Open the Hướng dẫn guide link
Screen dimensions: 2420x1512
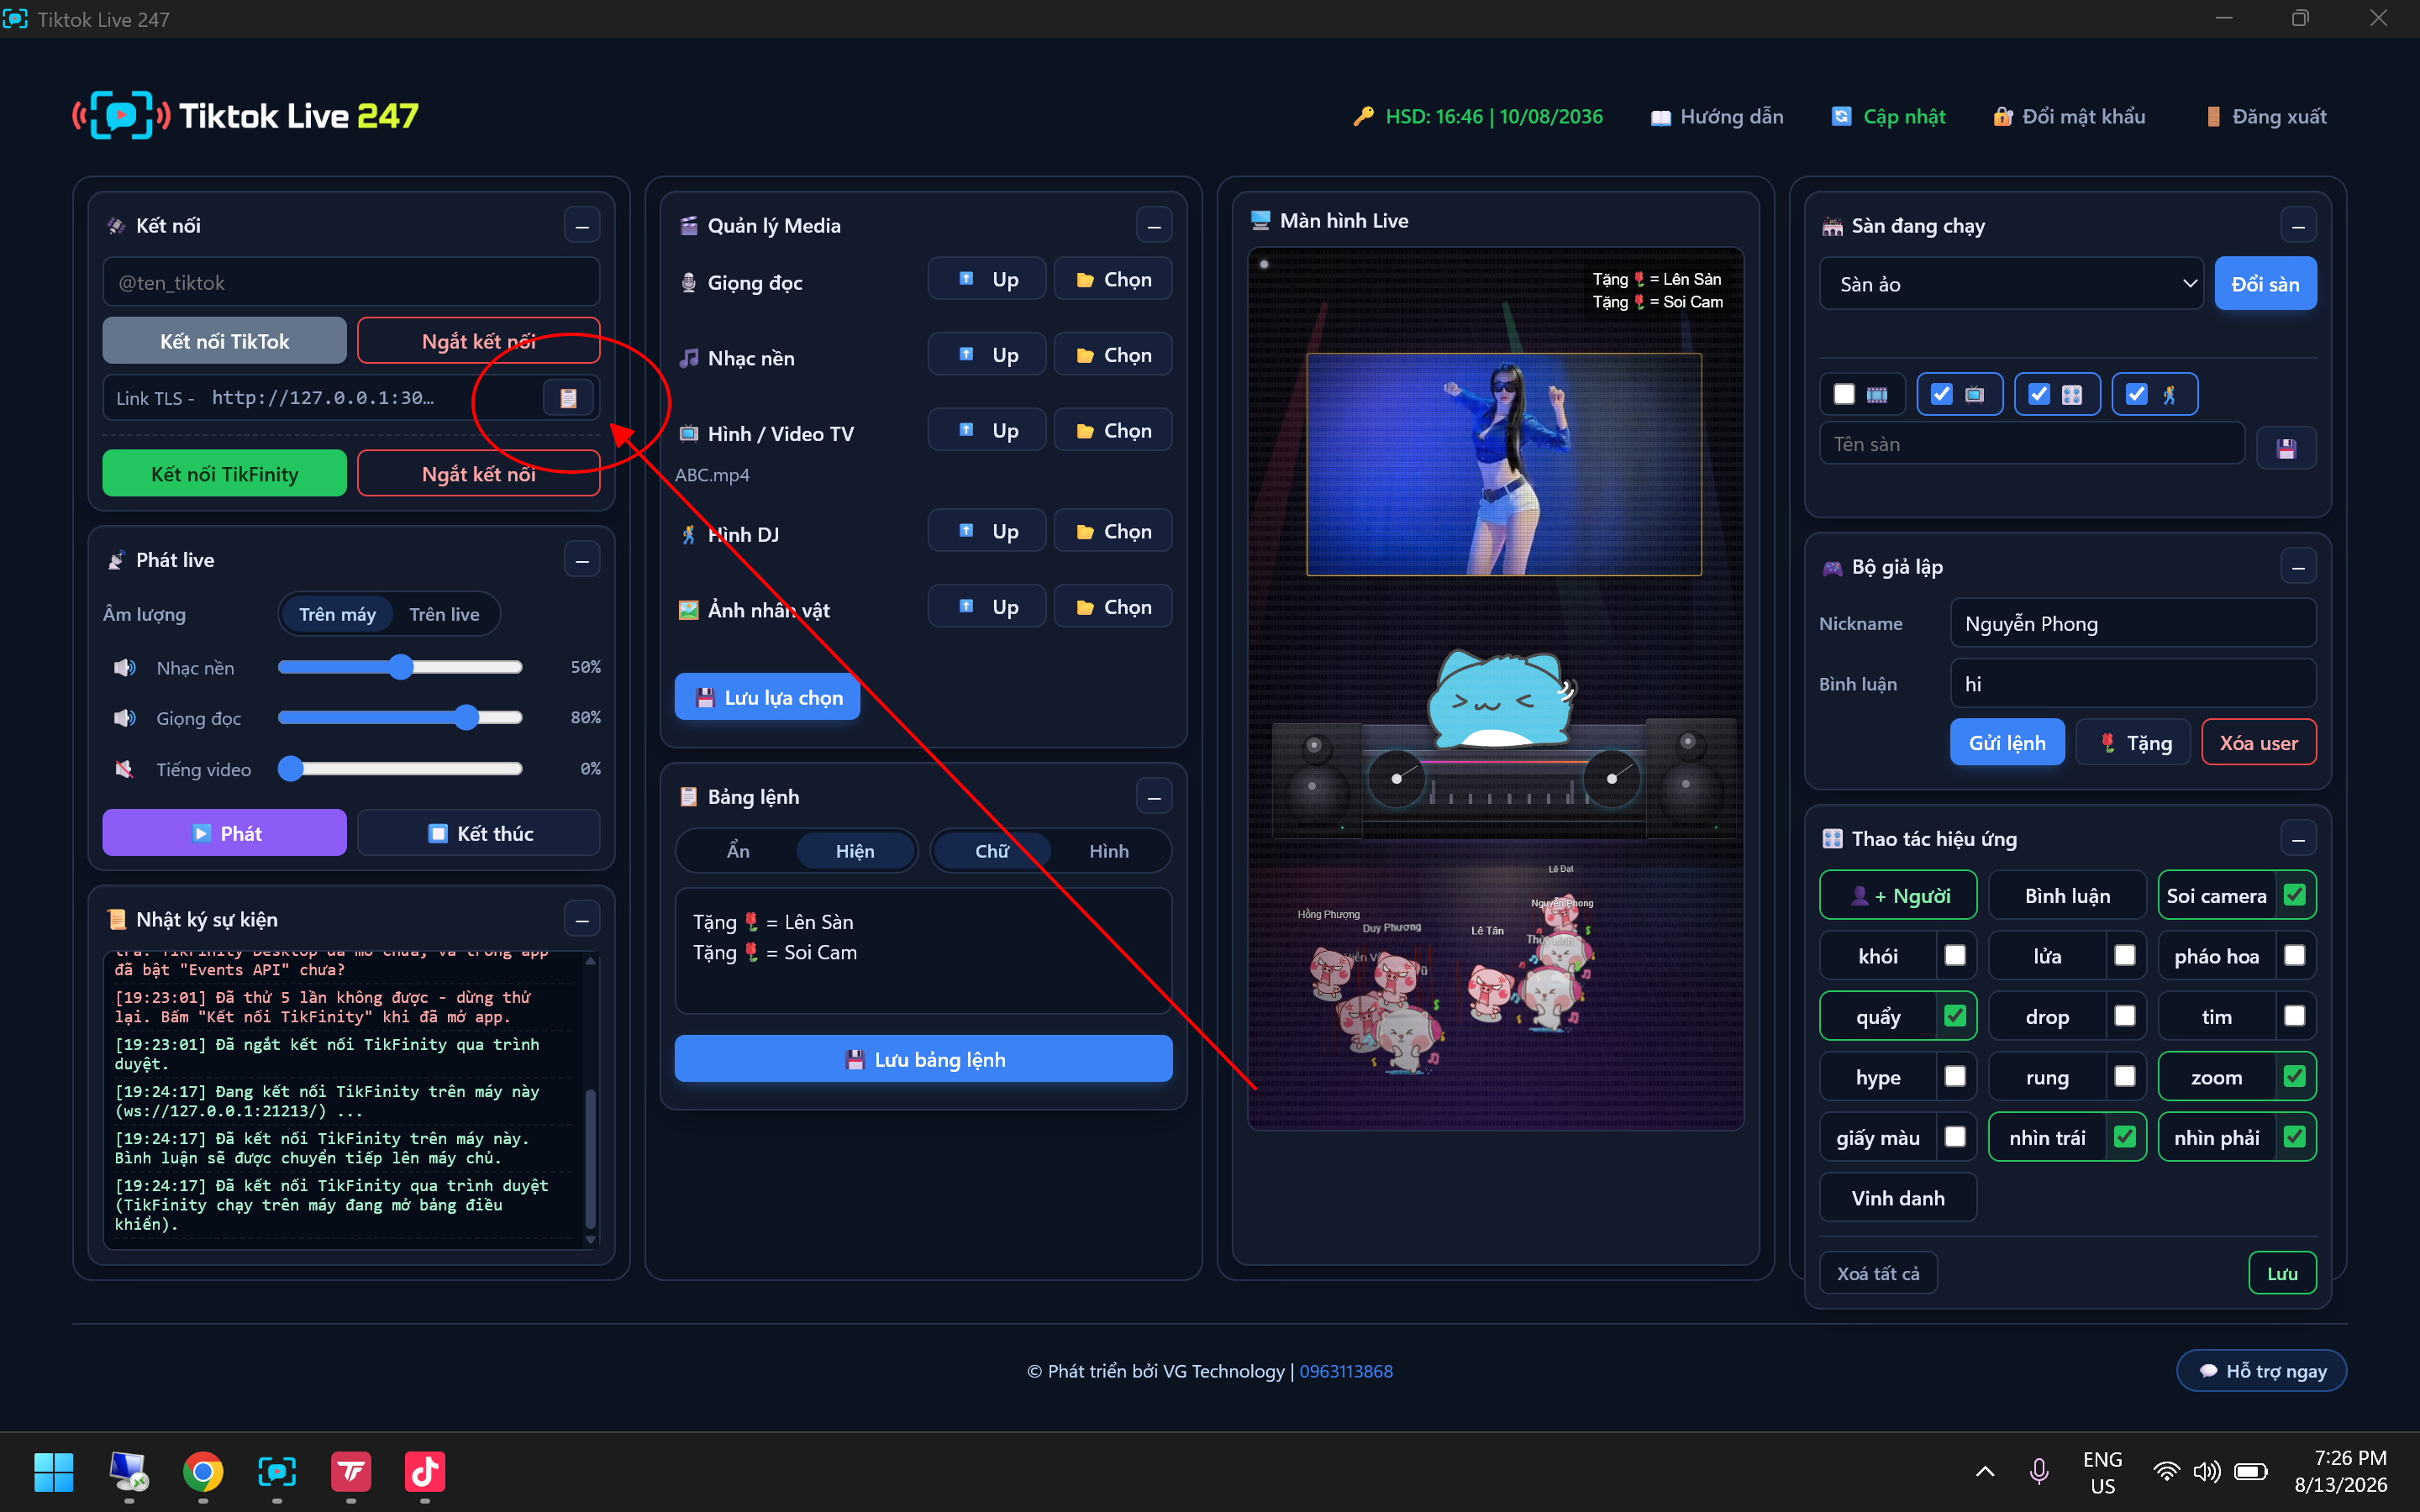point(1717,117)
